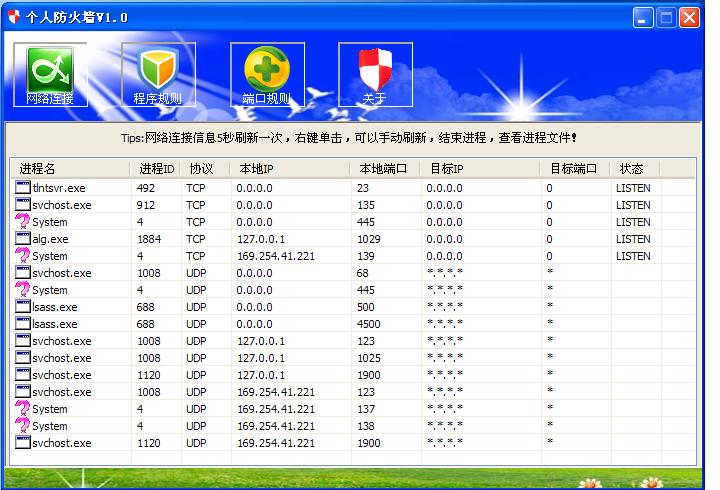Viewport: 720px width, 490px height.
Task: Click the Tips refresh information text
Action: pyautogui.click(x=349, y=137)
